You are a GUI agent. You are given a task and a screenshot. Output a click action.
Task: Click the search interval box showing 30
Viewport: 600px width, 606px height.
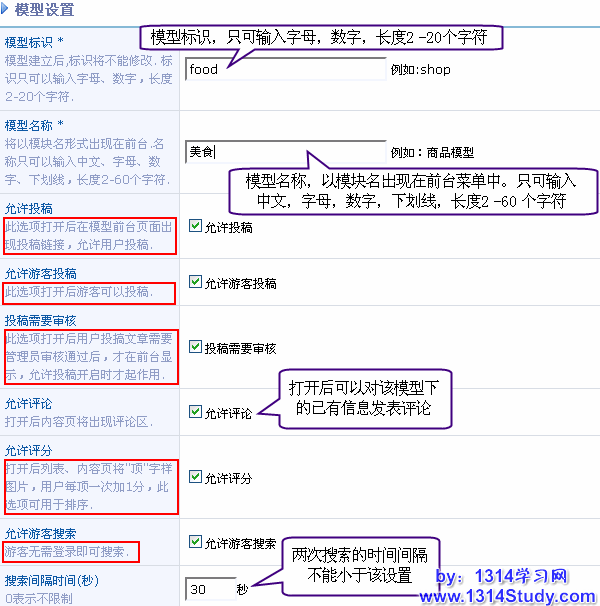tap(209, 589)
